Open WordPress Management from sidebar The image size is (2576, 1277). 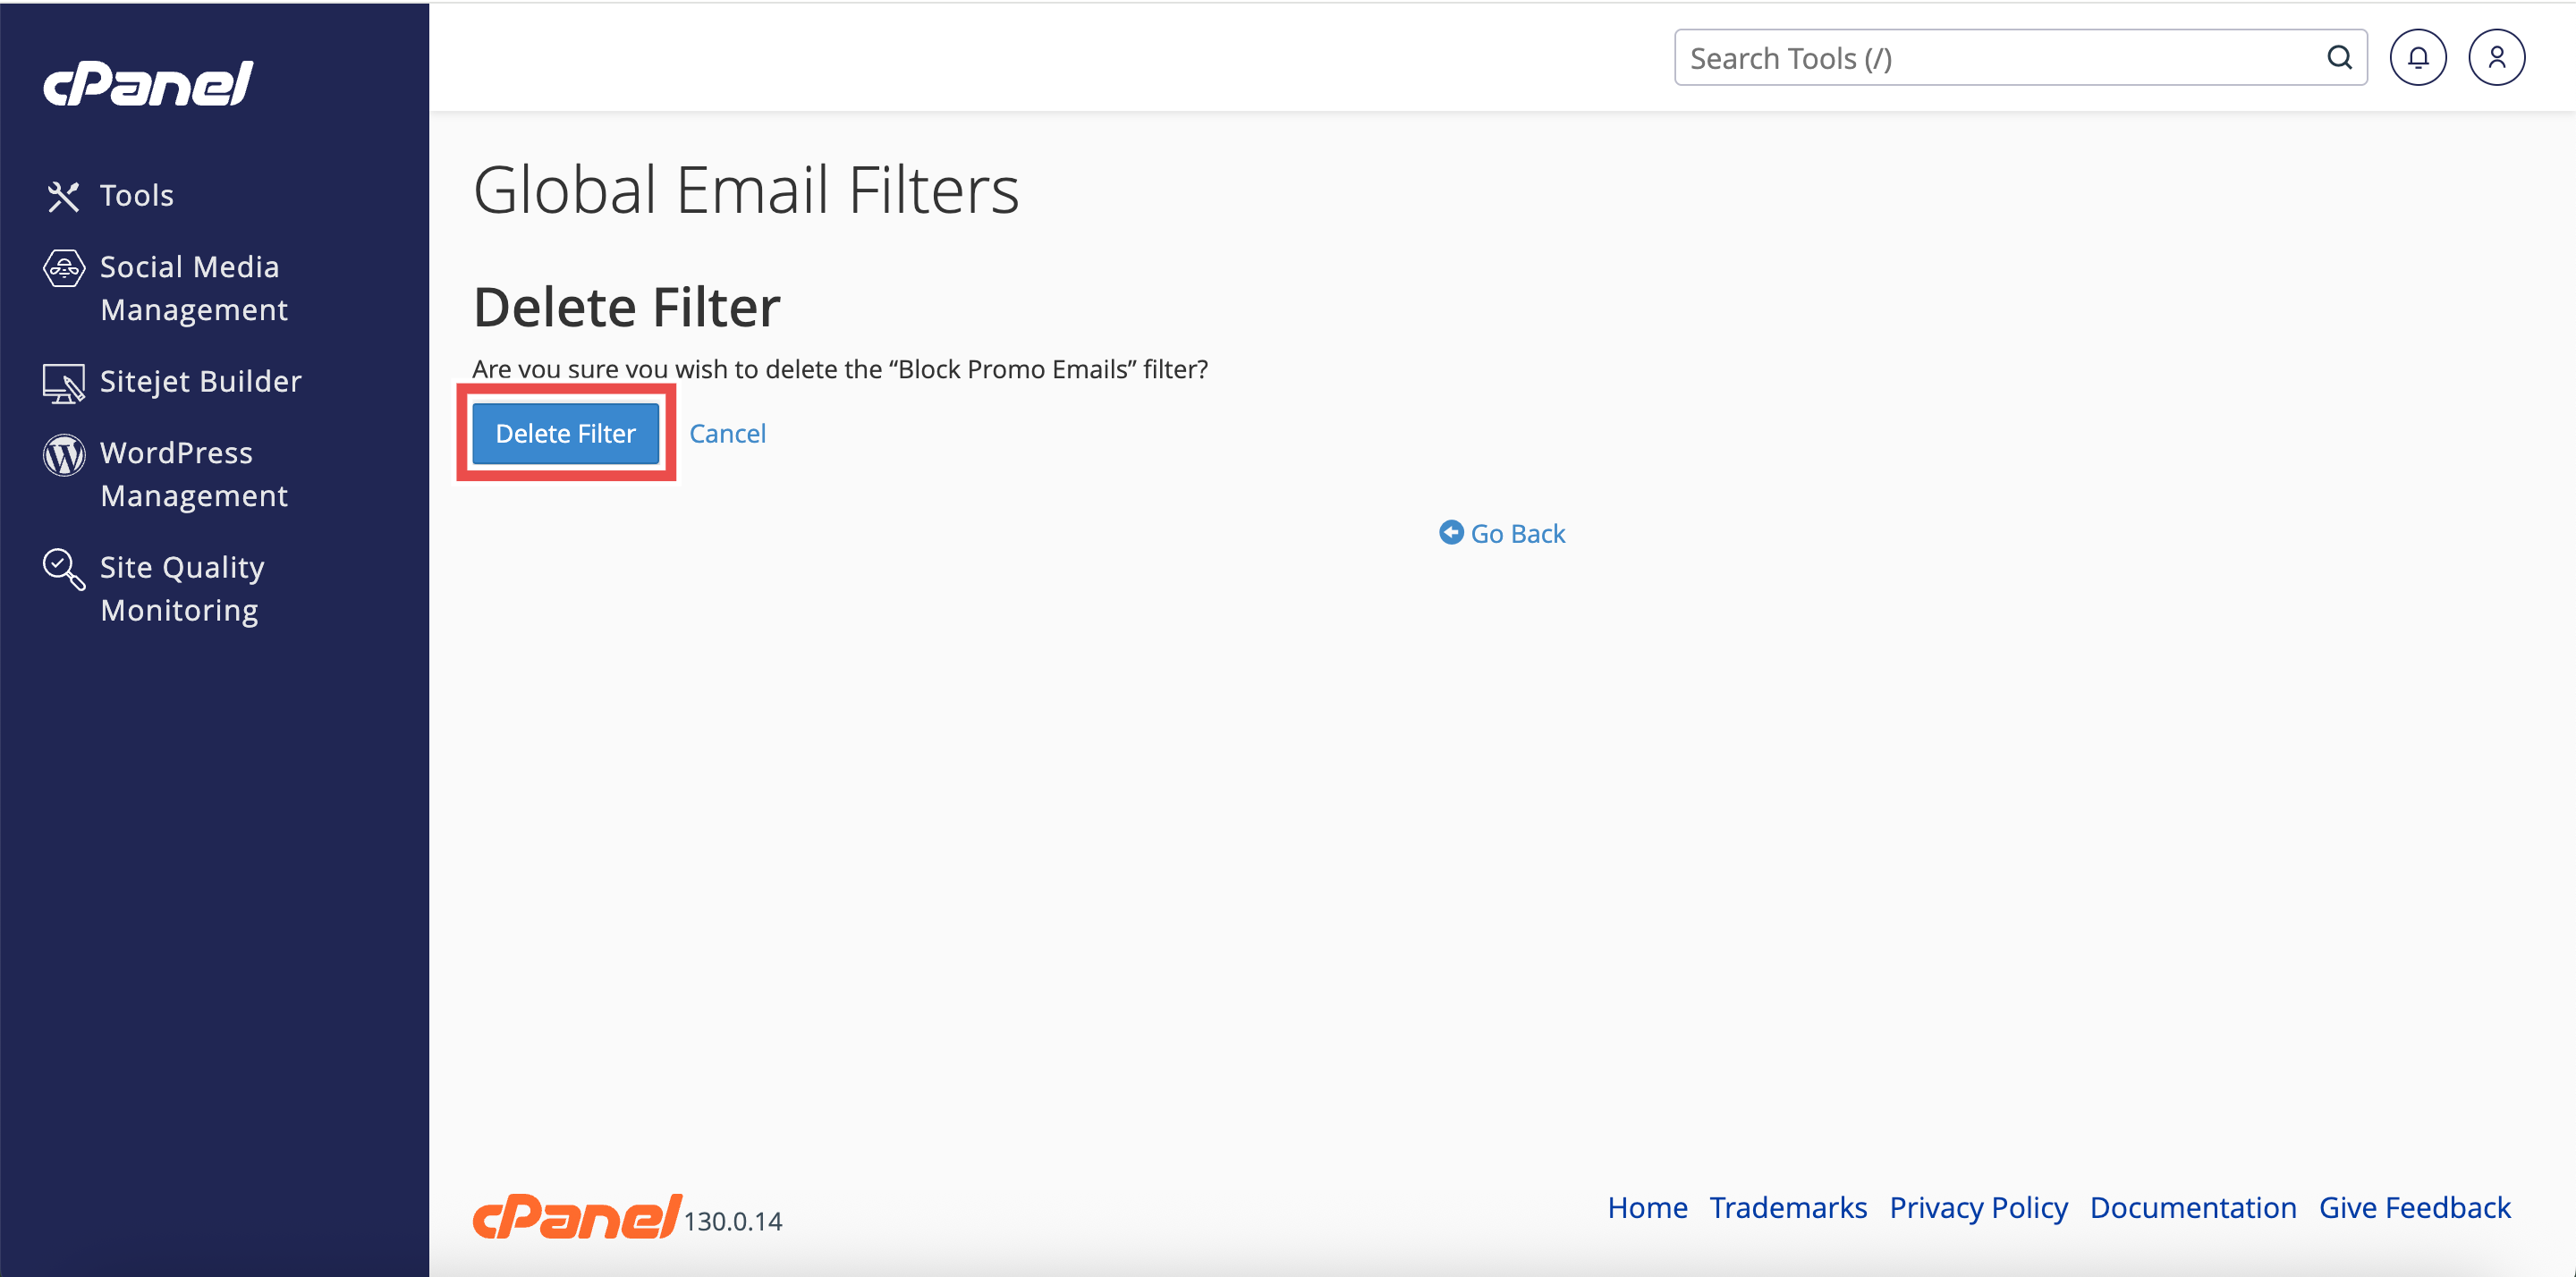click(194, 474)
